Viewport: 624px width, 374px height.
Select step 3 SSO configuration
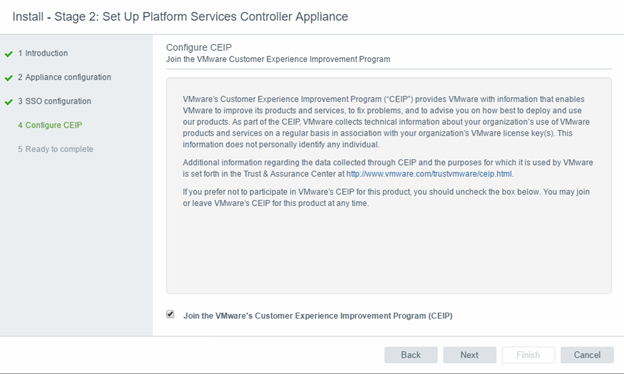(x=55, y=101)
